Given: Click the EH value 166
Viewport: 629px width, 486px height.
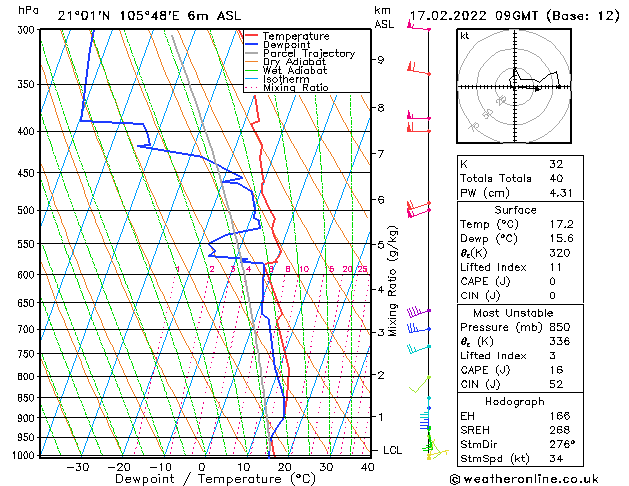Looking at the screenshot, I should 560,416.
